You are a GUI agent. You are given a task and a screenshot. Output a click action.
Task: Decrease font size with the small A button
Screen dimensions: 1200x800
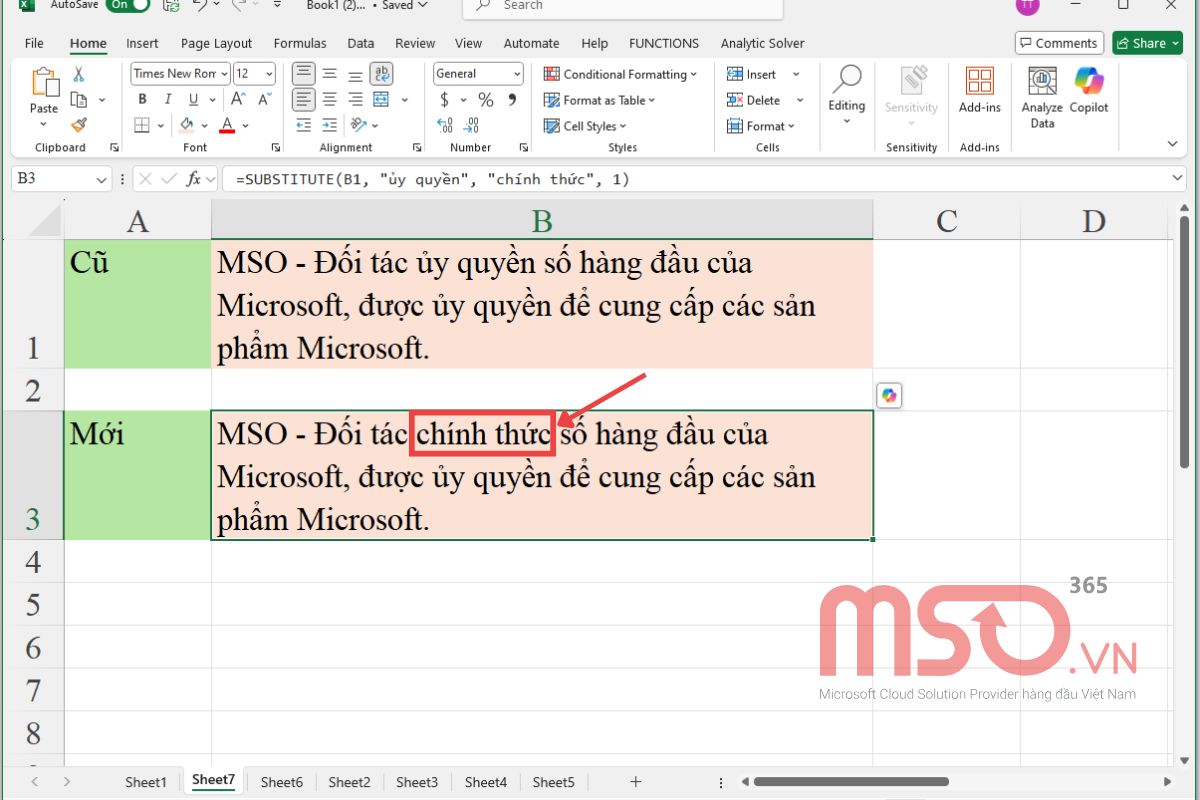click(x=264, y=100)
